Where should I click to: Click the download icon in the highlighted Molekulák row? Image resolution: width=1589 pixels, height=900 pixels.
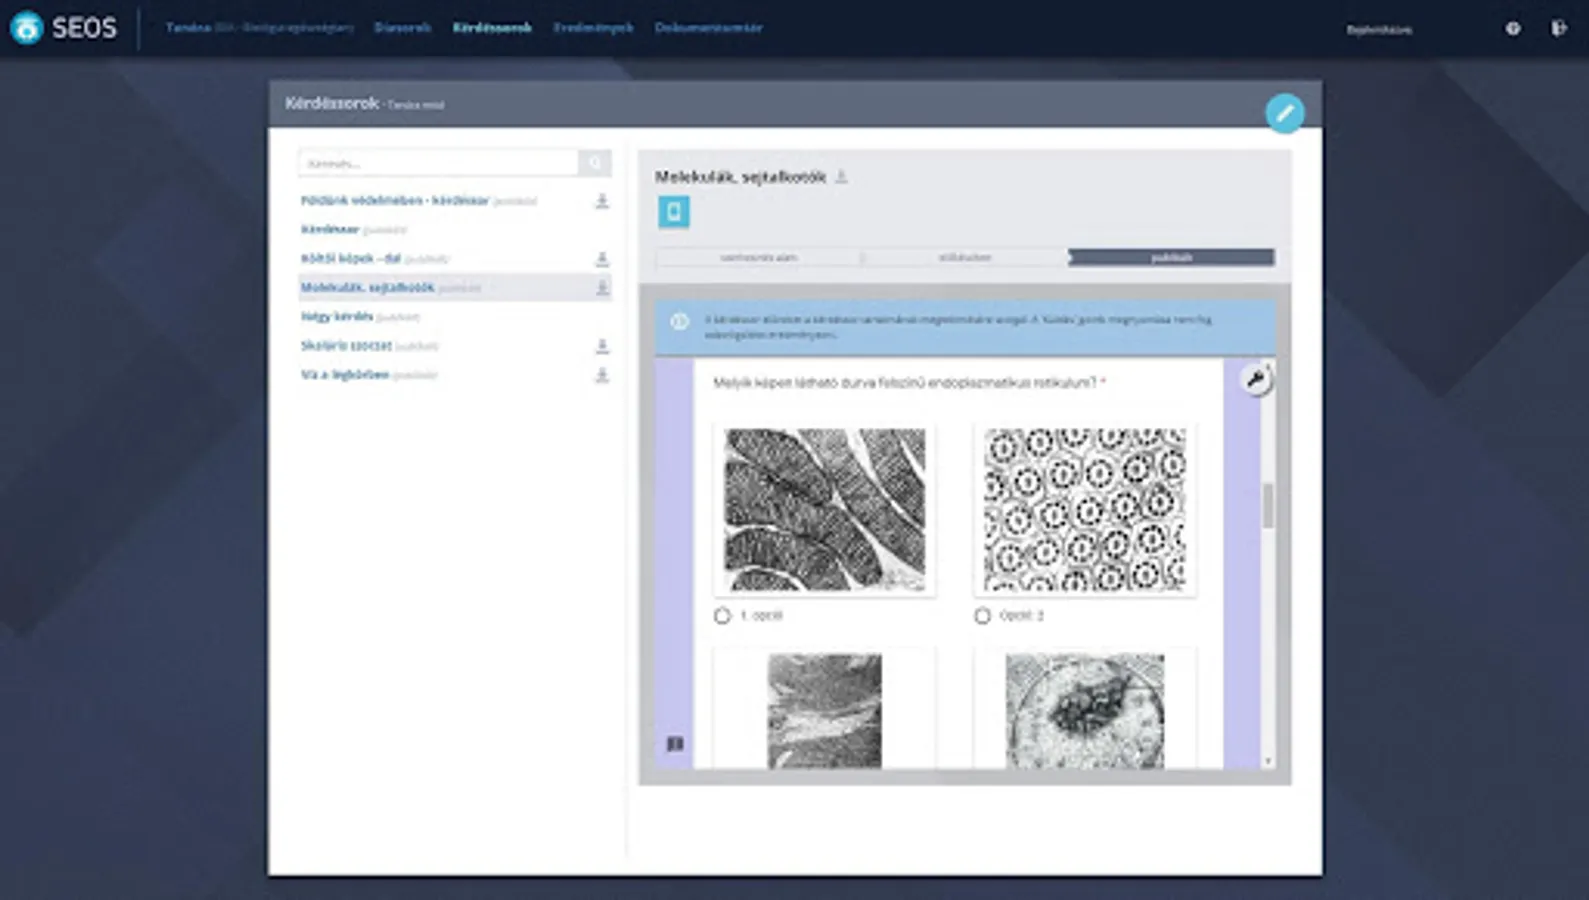pos(602,288)
